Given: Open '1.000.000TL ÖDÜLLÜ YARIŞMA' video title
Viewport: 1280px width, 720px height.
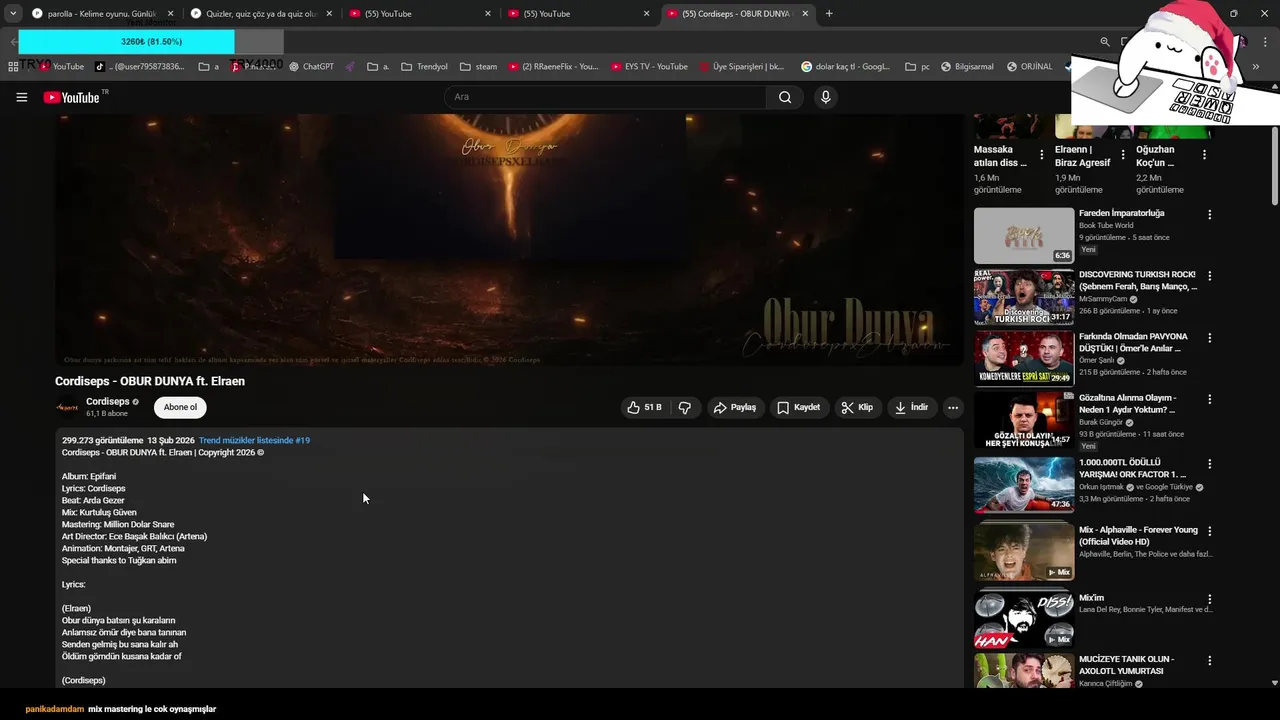Looking at the screenshot, I should [1133, 468].
